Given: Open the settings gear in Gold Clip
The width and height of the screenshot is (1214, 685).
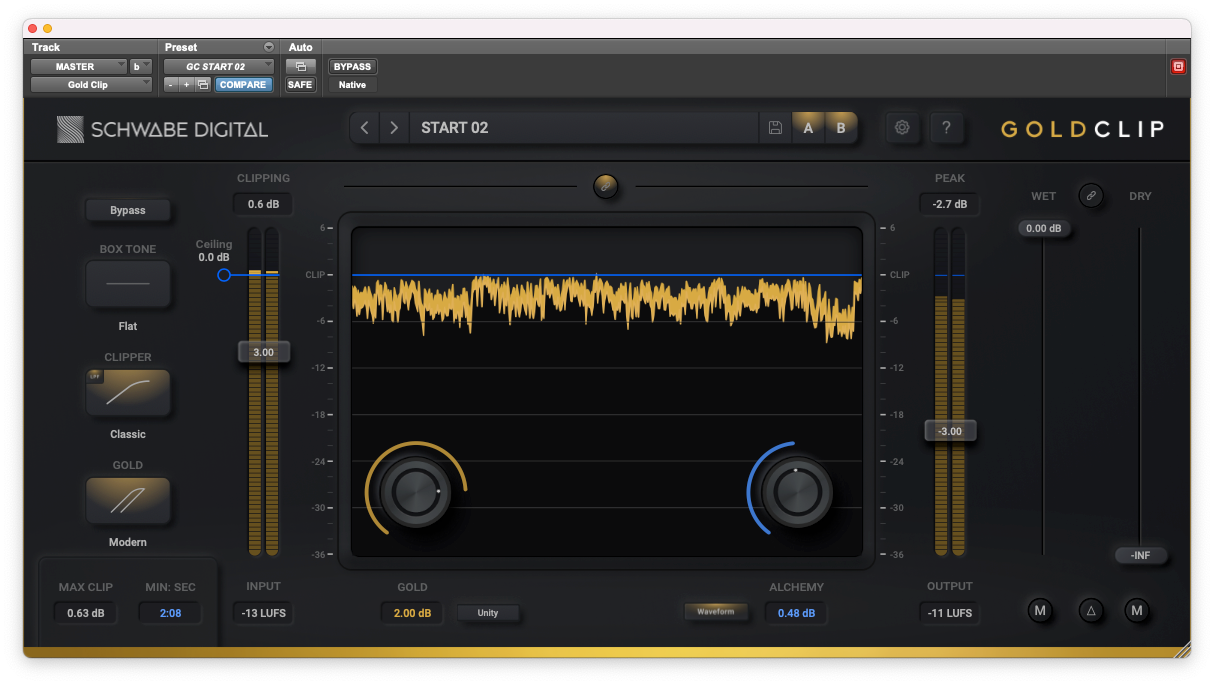Looking at the screenshot, I should click(902, 128).
